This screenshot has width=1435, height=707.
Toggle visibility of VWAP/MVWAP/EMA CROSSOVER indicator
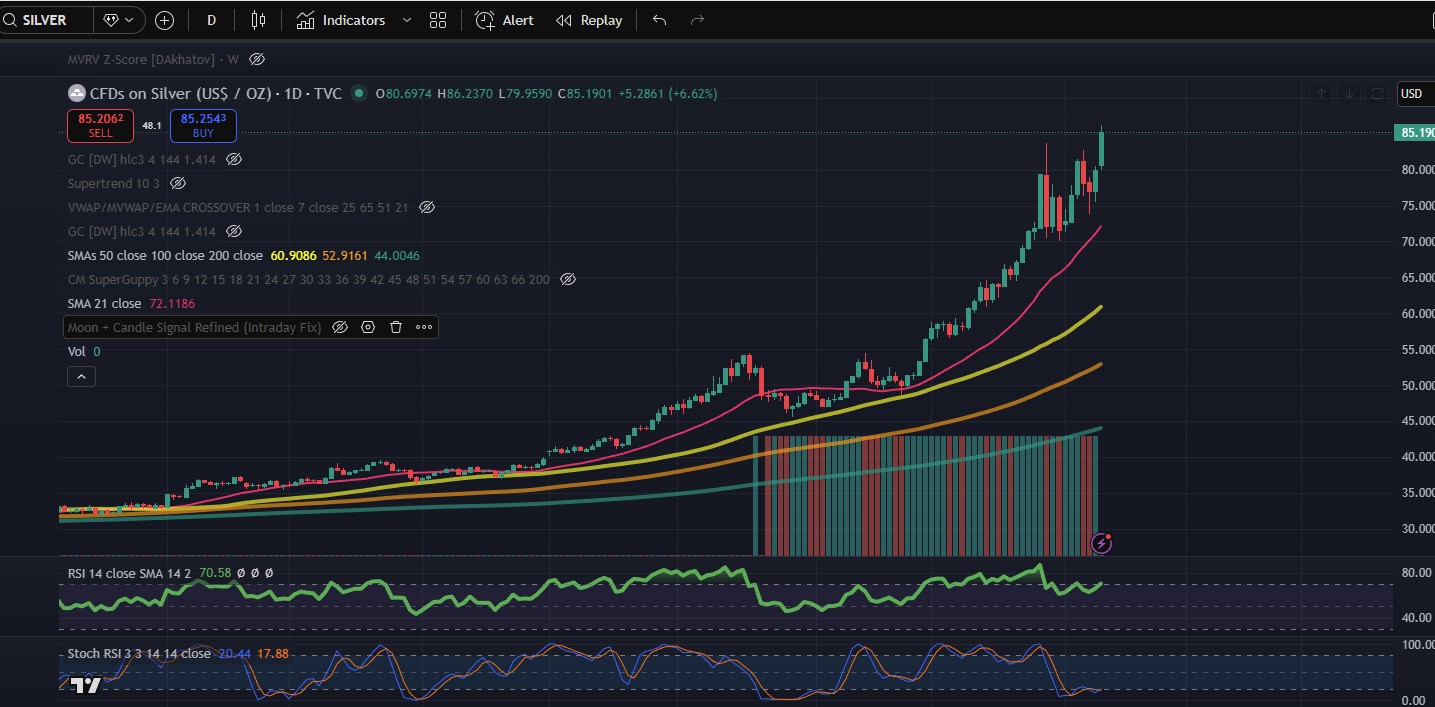point(426,207)
